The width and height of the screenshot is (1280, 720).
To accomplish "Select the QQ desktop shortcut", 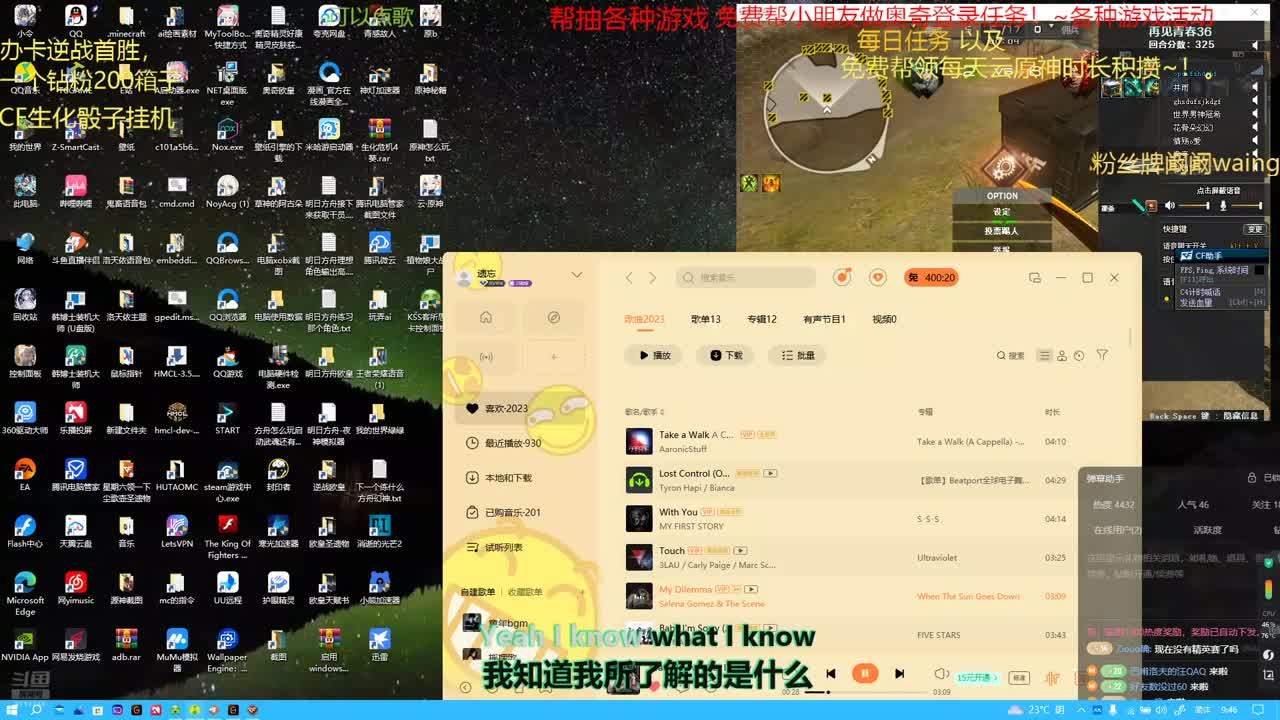I will coord(75,21).
